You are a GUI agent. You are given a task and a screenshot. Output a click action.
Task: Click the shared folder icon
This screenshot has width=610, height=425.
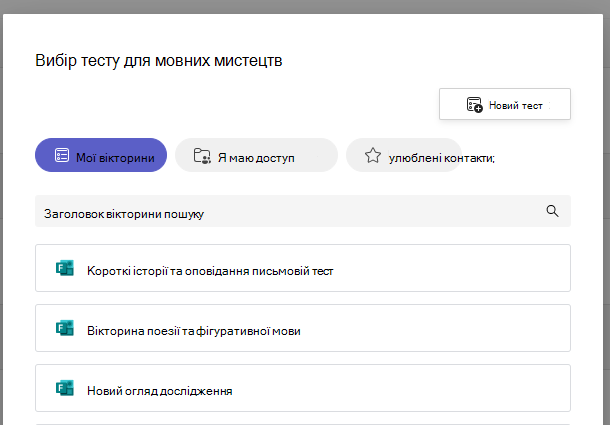pos(202,156)
